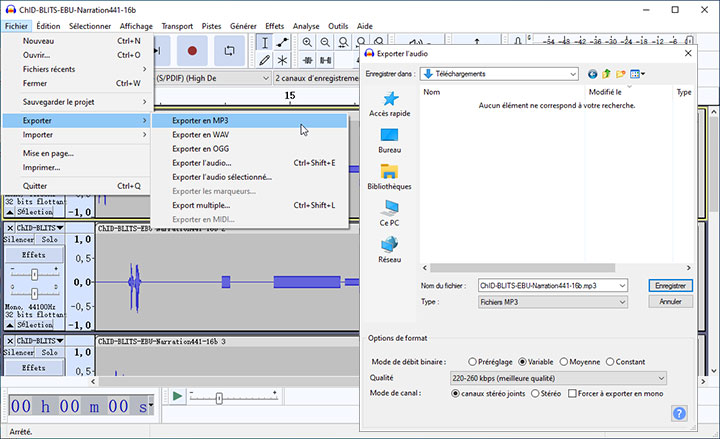Select the Constant bitrate mode

coord(609,361)
